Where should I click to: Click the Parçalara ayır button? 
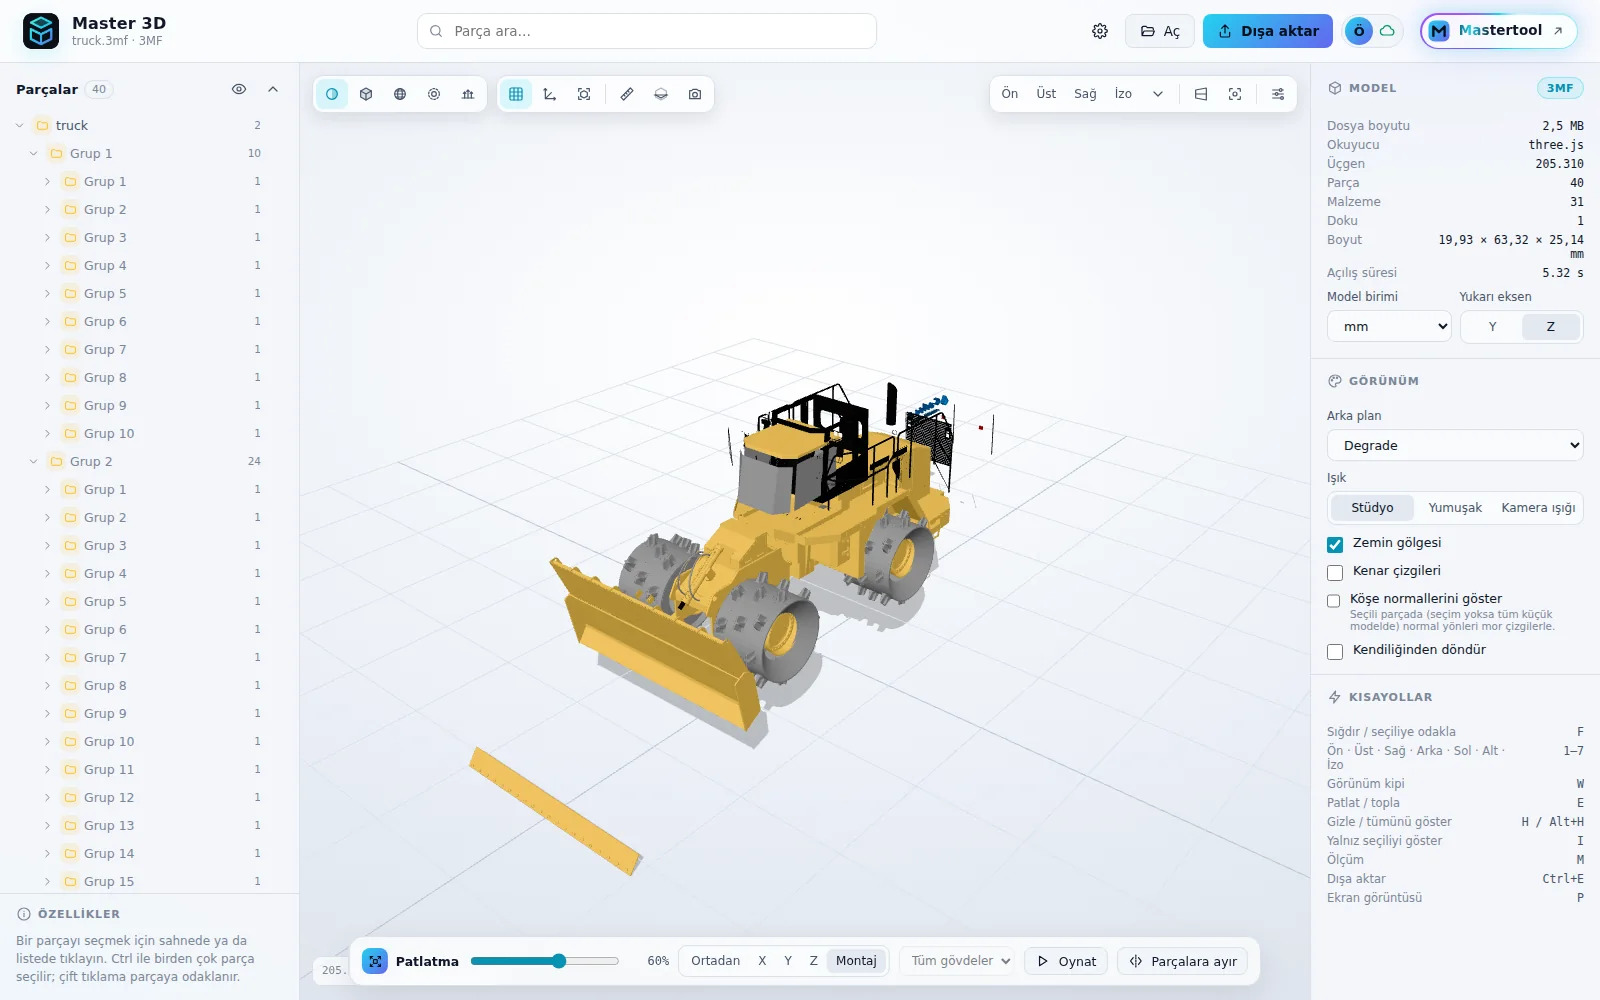[x=1183, y=961]
